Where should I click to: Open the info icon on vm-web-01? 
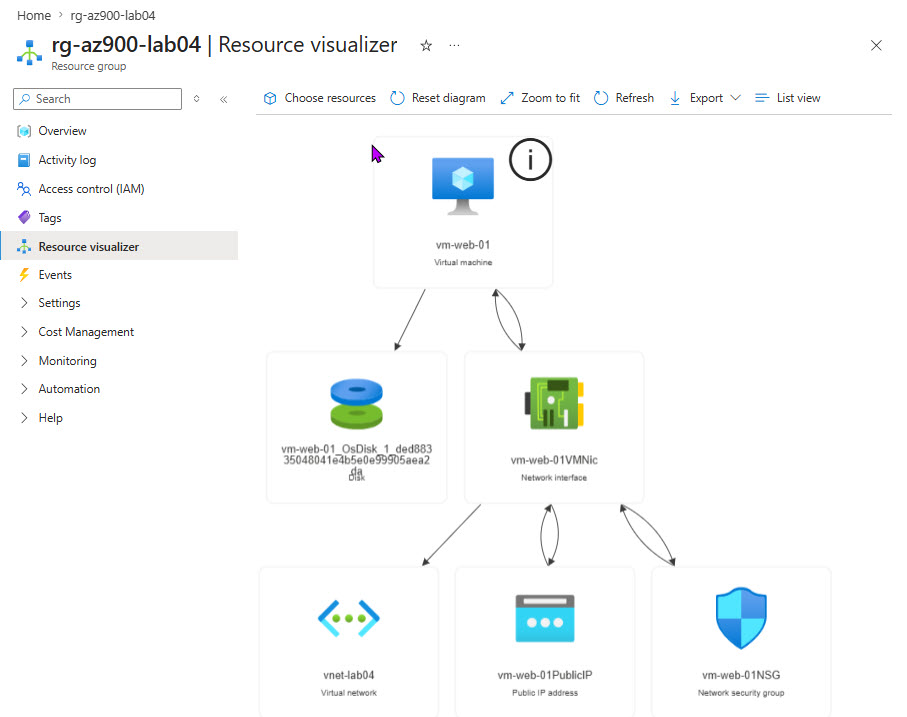(x=530, y=160)
